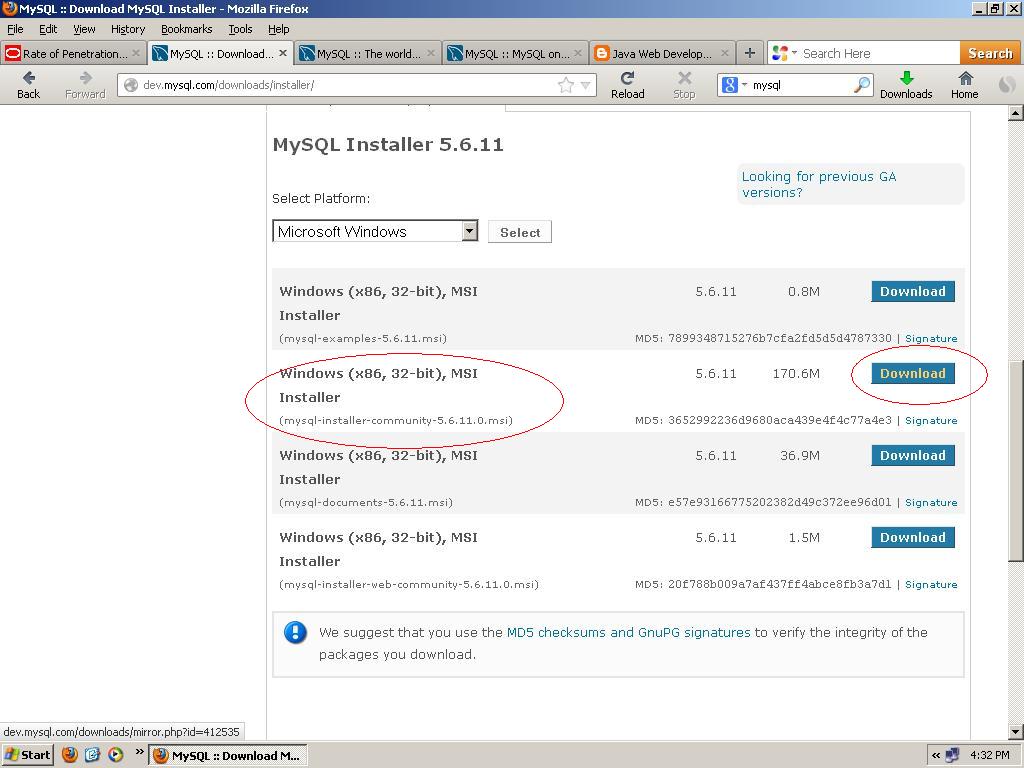
Task: Switch to MySQL :: The world tab
Action: pos(368,54)
